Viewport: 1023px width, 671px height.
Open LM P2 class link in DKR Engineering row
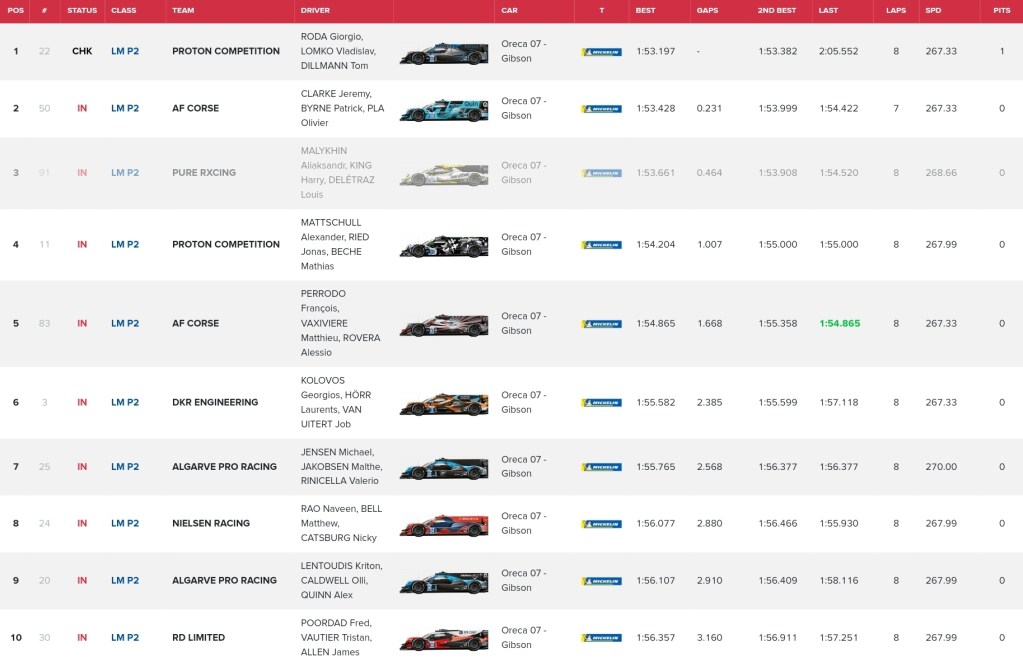pyautogui.click(x=125, y=402)
